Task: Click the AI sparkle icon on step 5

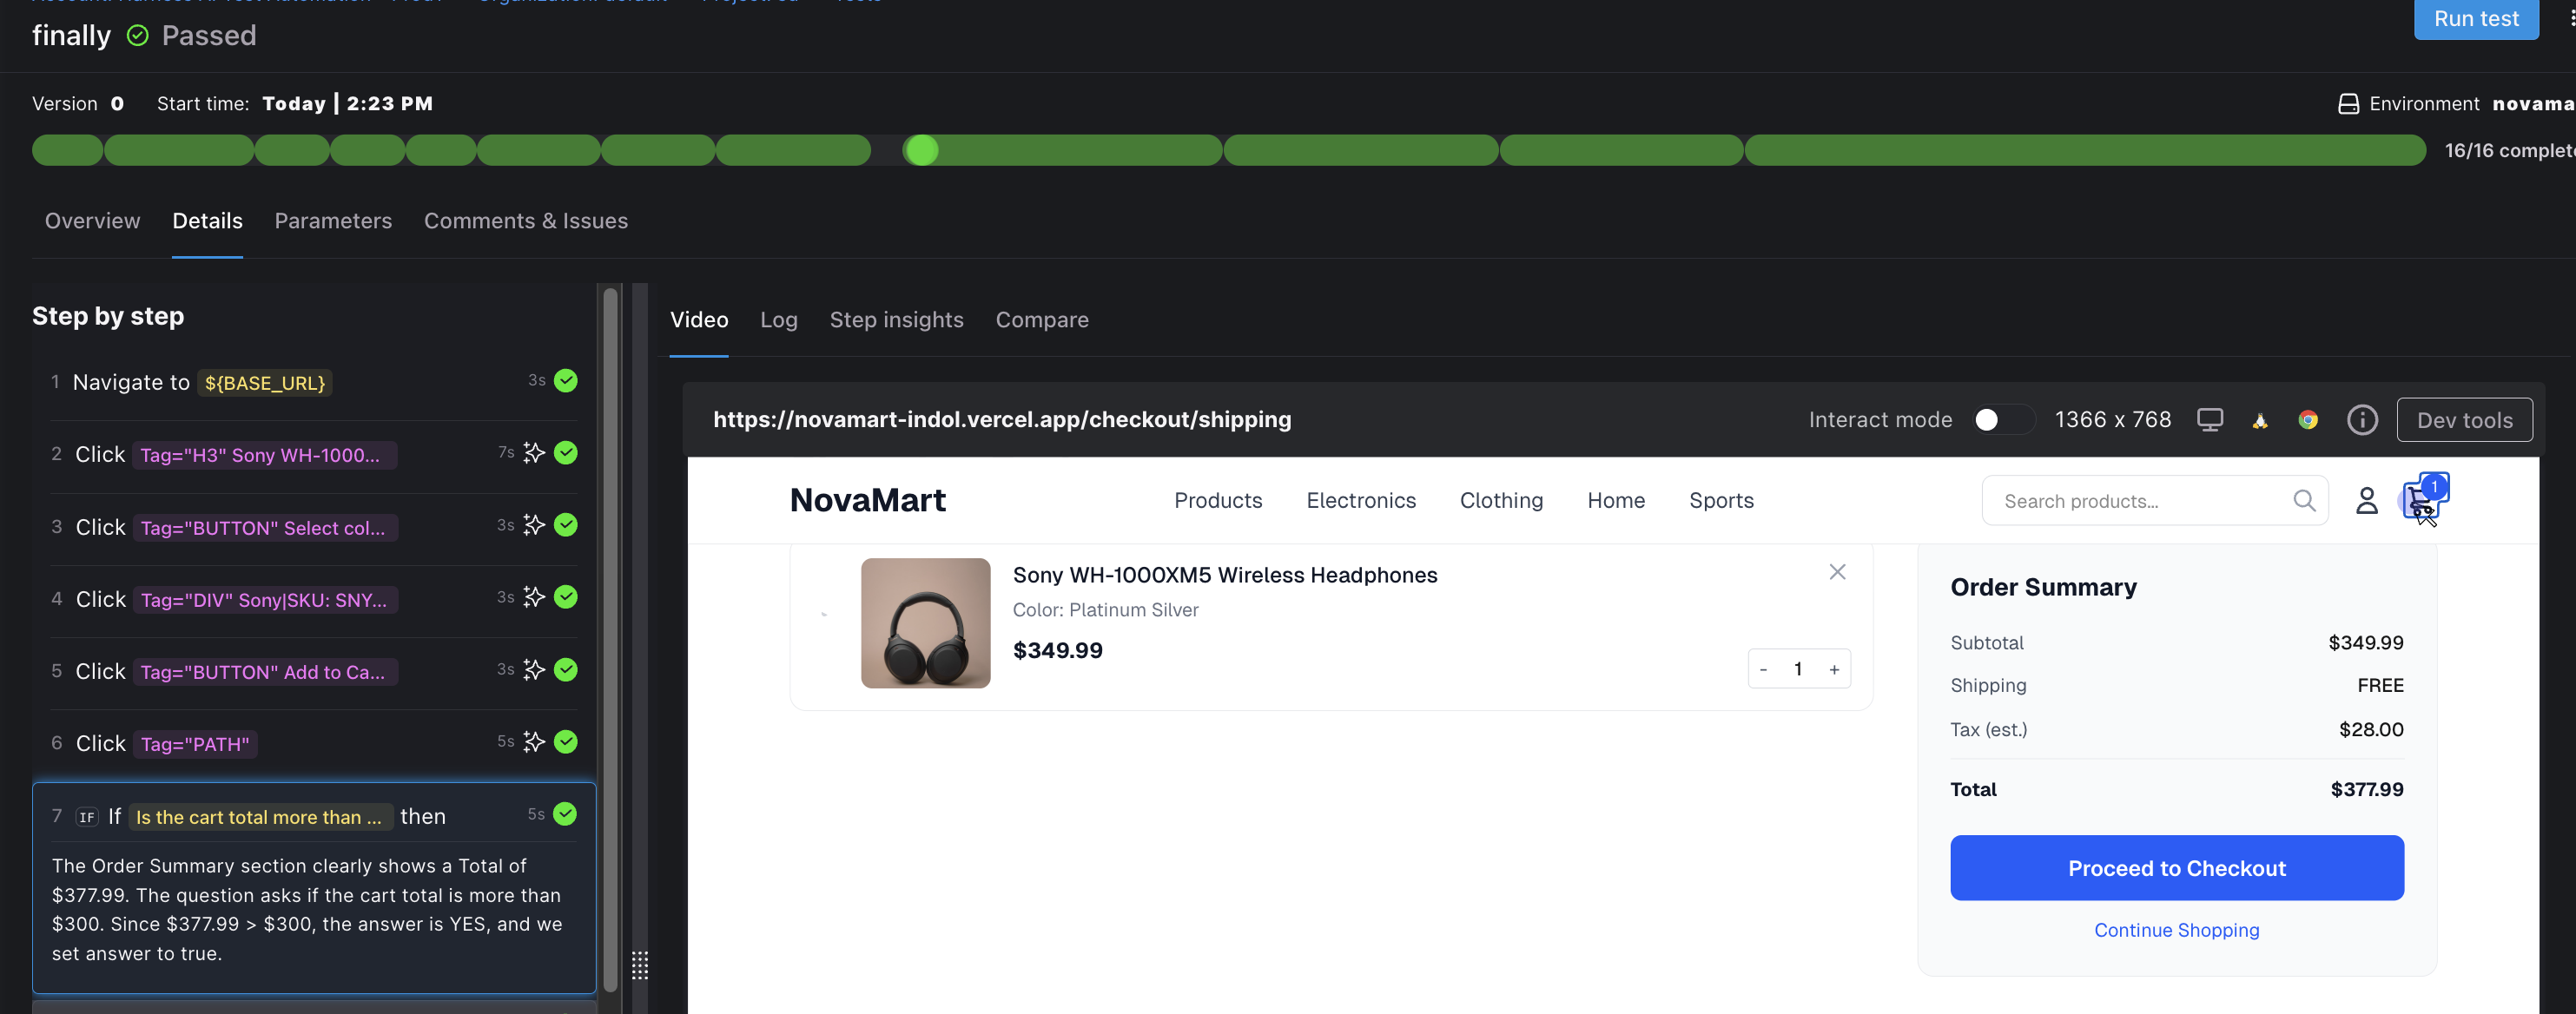Action: pos(534,669)
